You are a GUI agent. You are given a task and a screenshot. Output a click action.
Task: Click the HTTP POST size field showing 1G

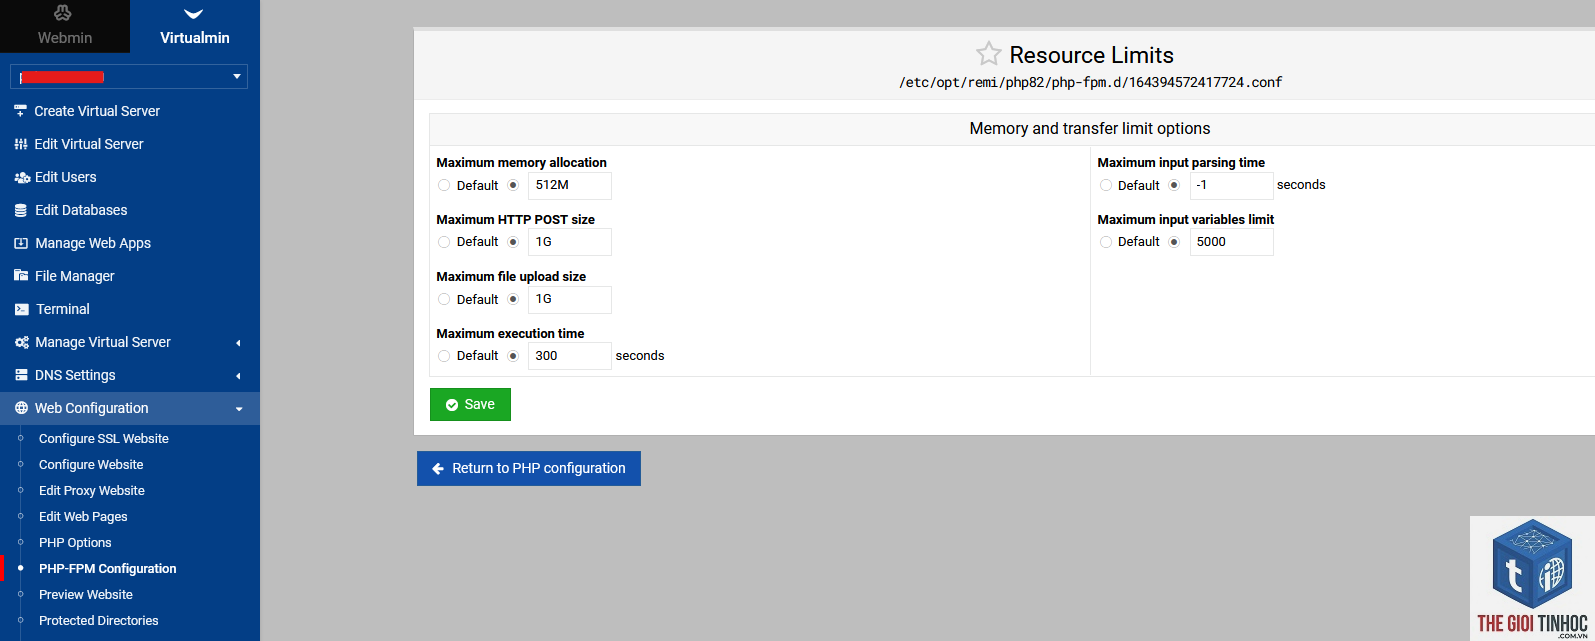click(x=570, y=243)
